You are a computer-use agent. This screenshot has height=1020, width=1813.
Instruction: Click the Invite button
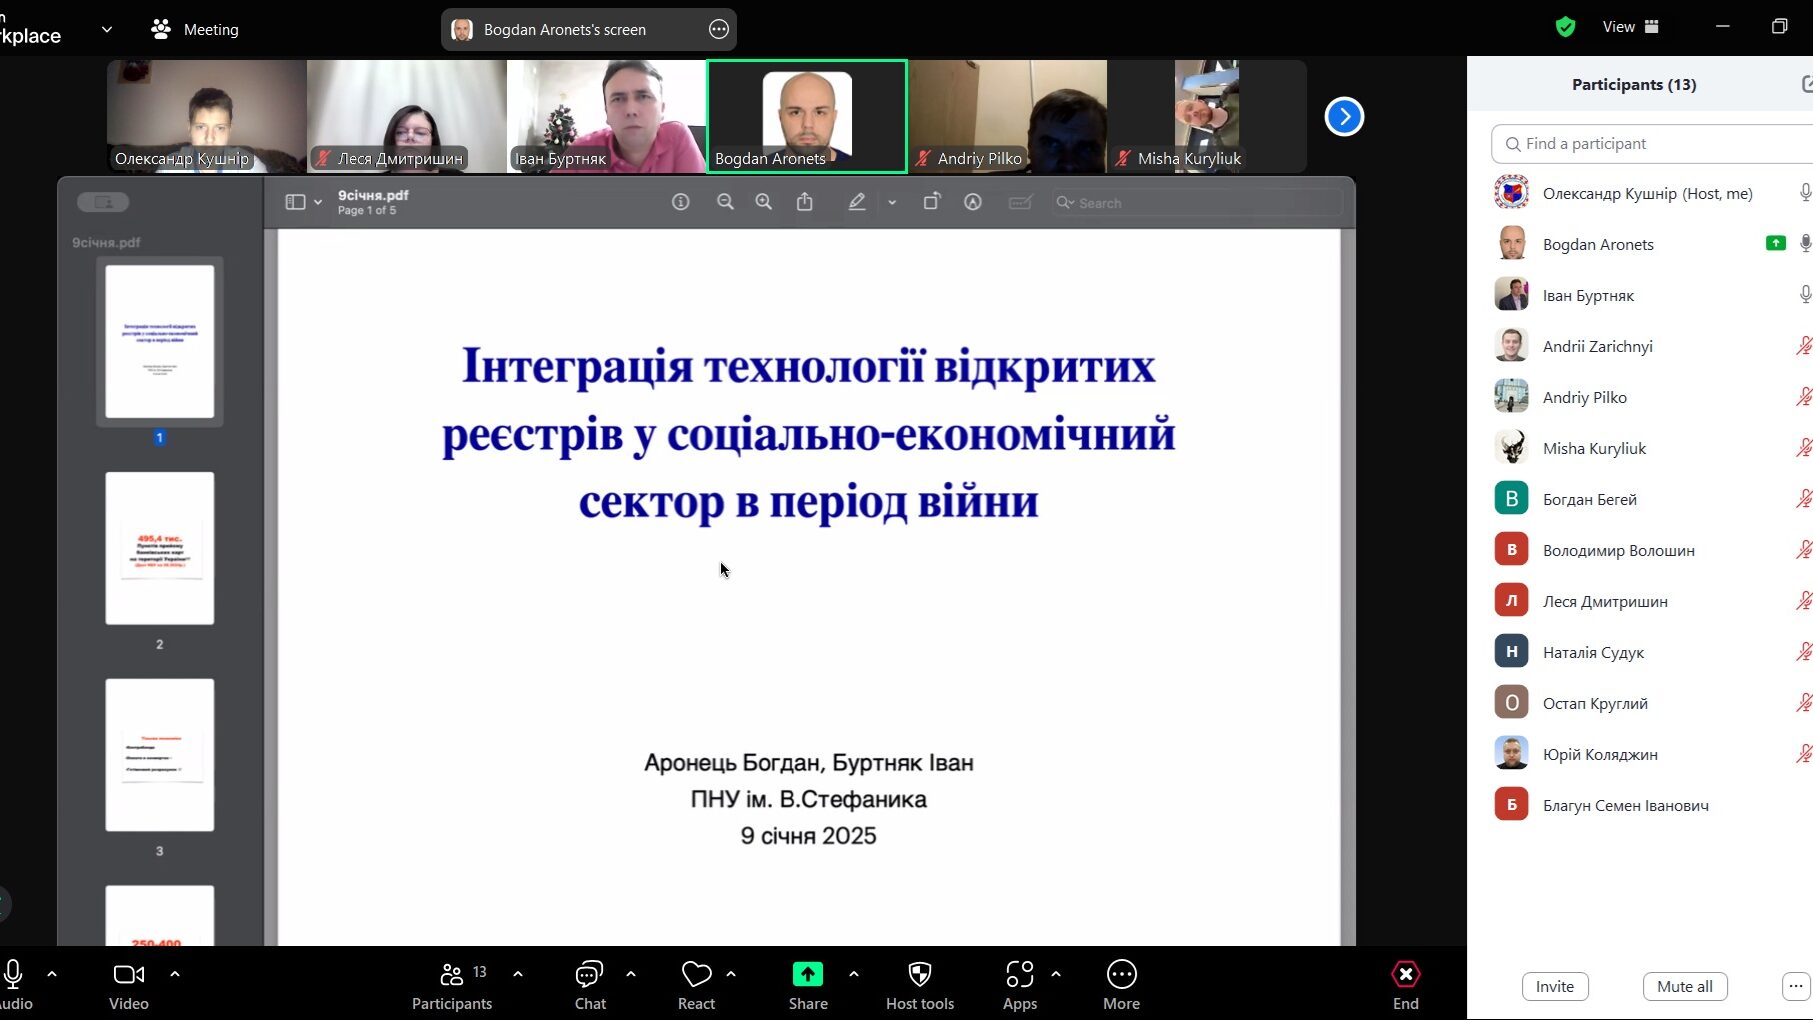1554,986
